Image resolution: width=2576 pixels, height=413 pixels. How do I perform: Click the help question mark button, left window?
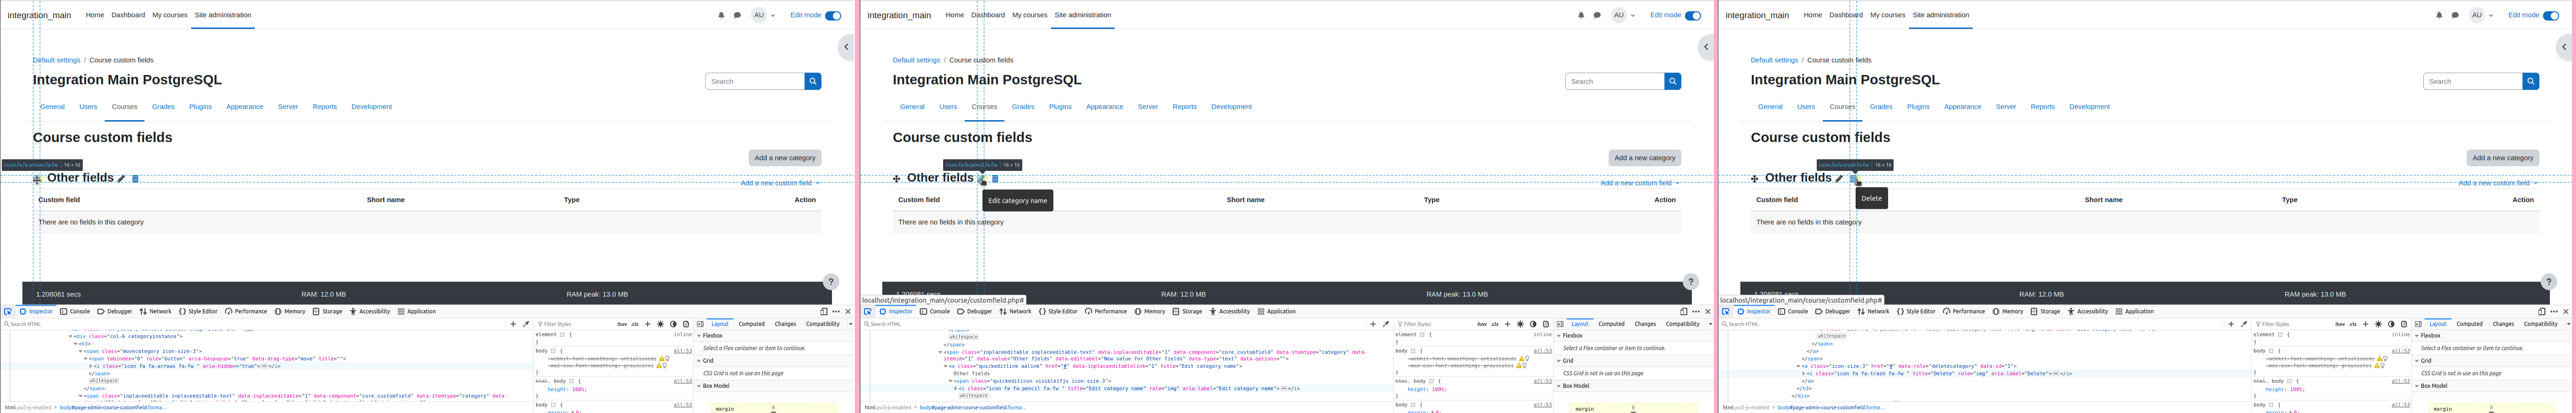point(831,282)
